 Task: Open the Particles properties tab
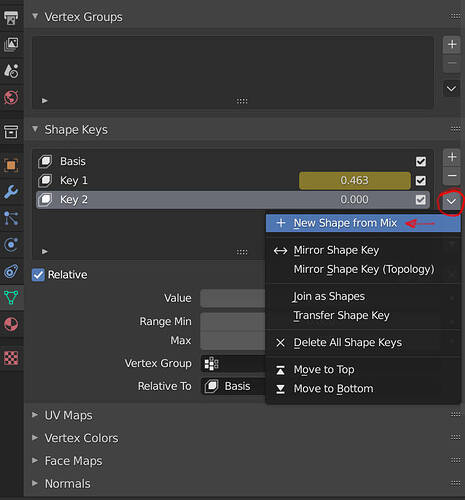[x=11, y=218]
